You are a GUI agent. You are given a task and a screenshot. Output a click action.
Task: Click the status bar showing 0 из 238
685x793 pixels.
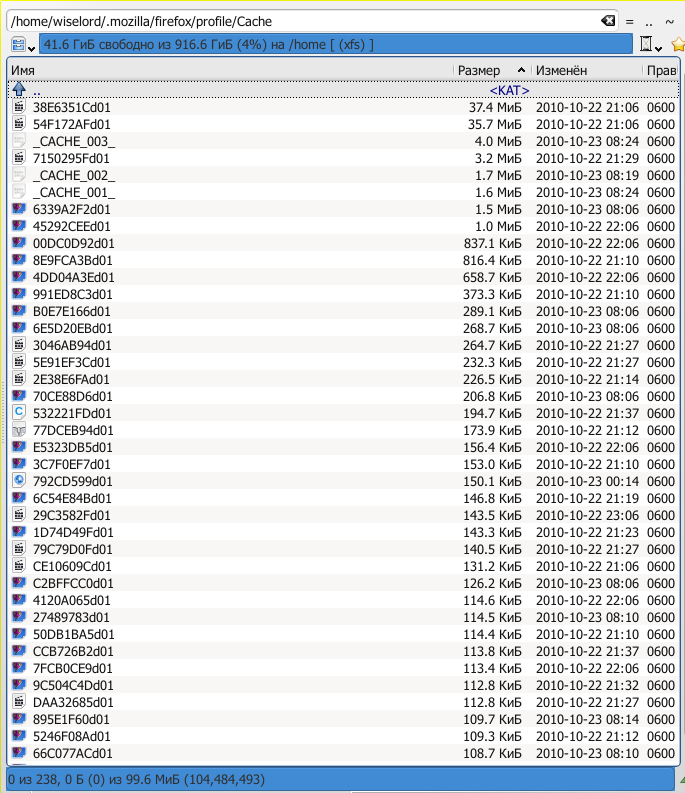point(340,779)
